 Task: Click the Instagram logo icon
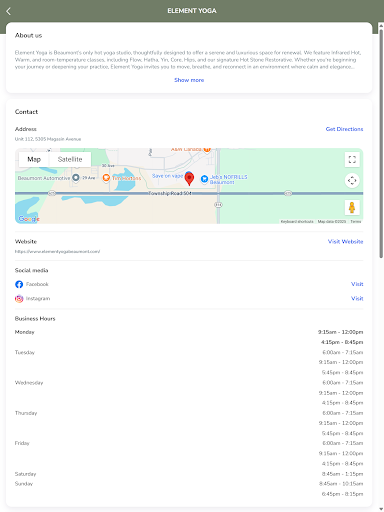pos(19,298)
